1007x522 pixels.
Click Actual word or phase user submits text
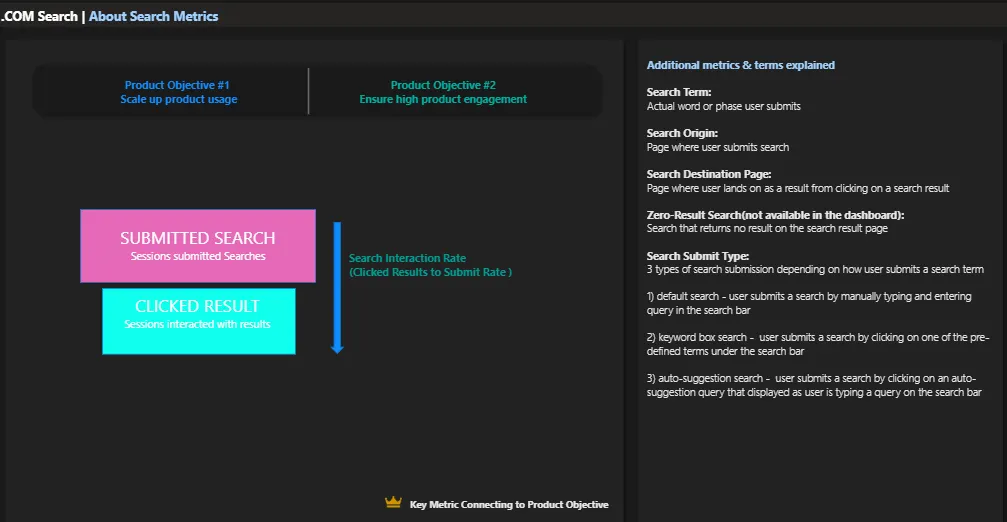(723, 106)
